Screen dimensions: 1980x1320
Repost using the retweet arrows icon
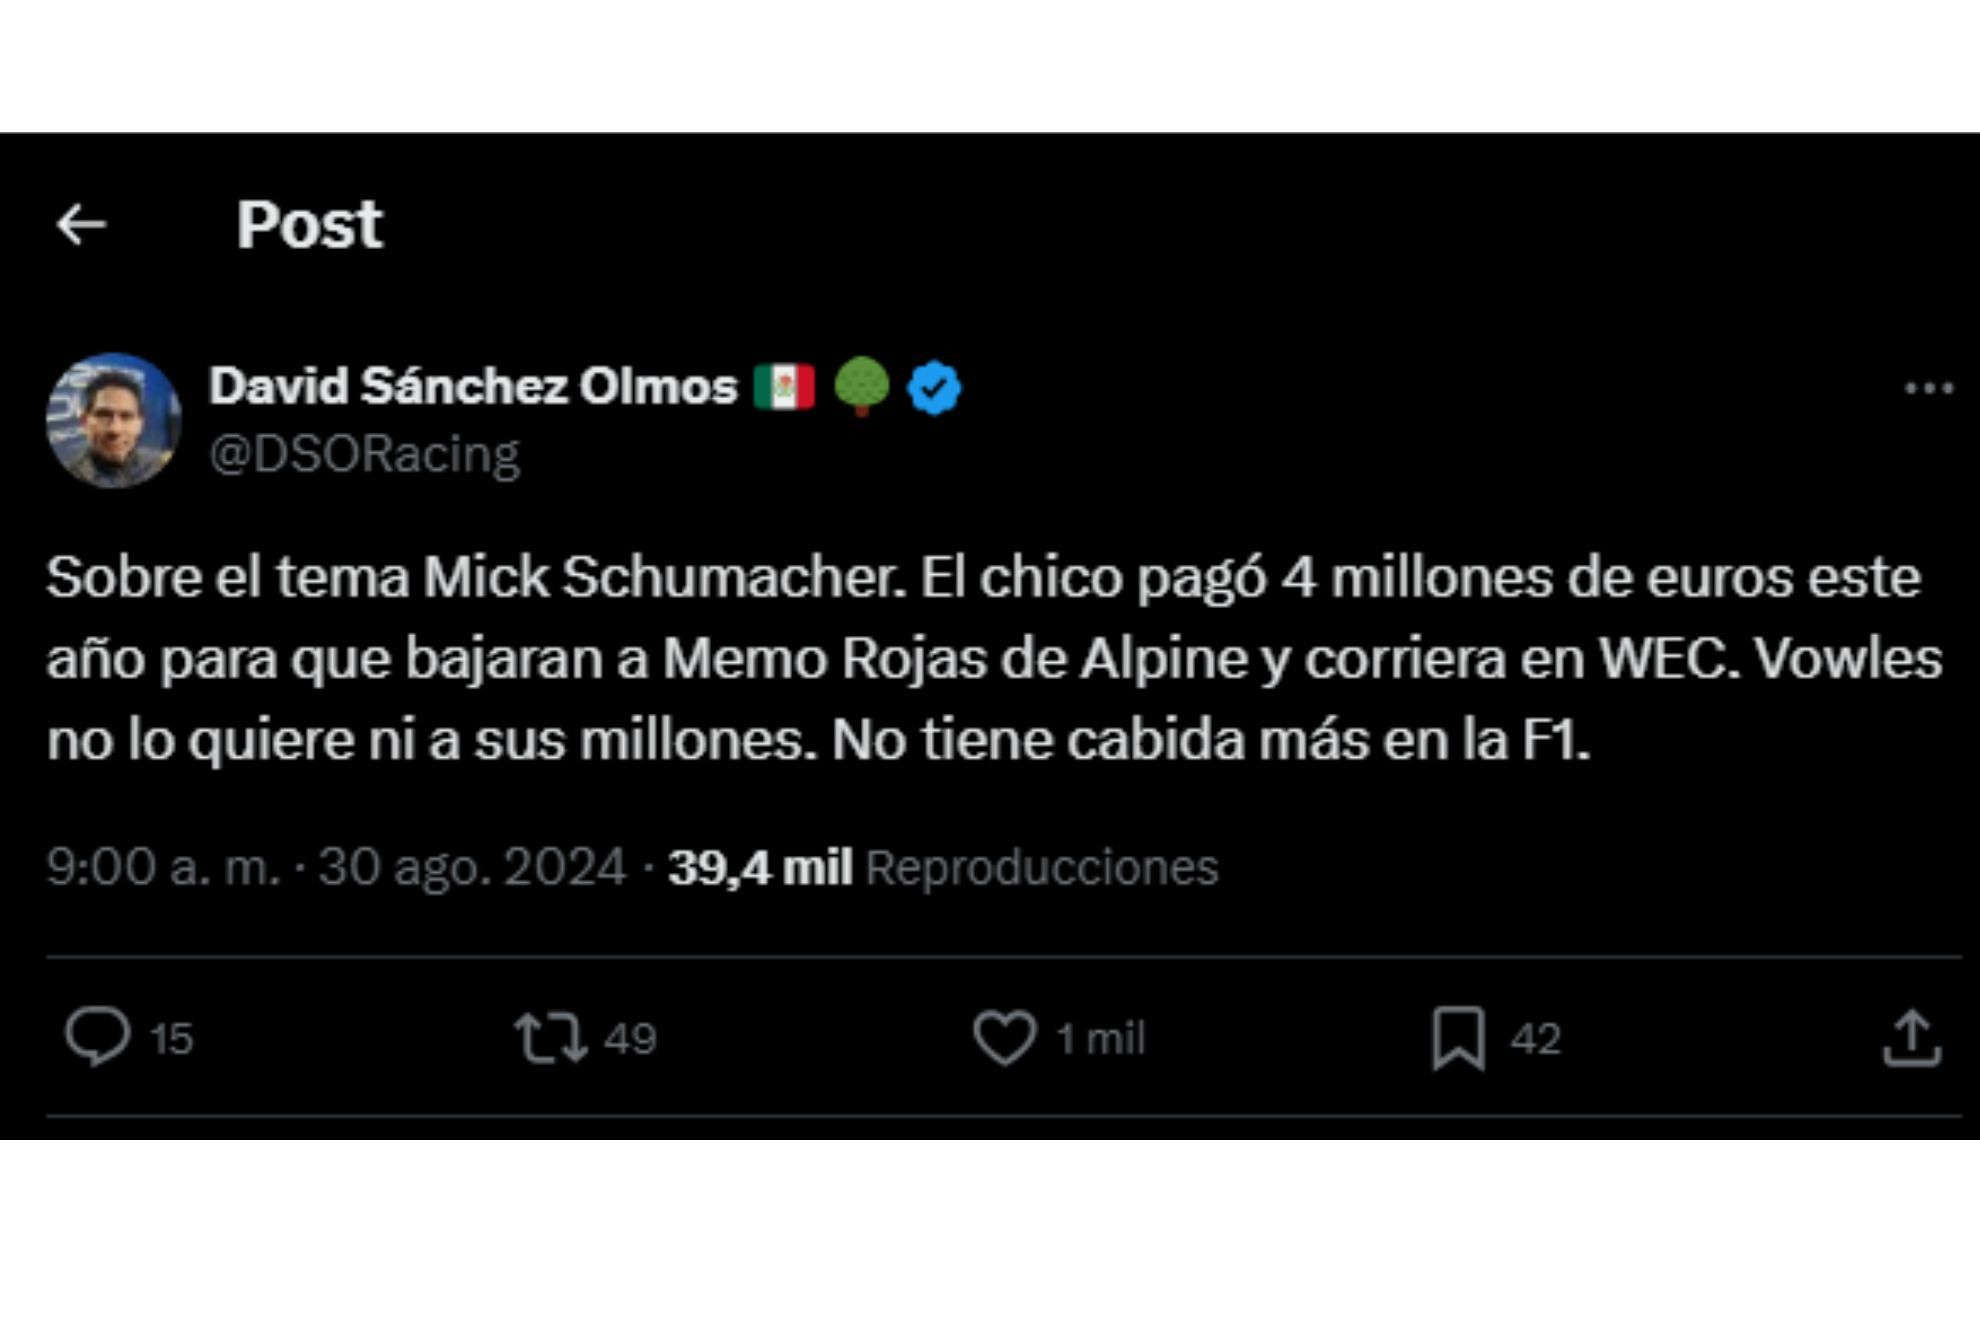click(x=550, y=1037)
